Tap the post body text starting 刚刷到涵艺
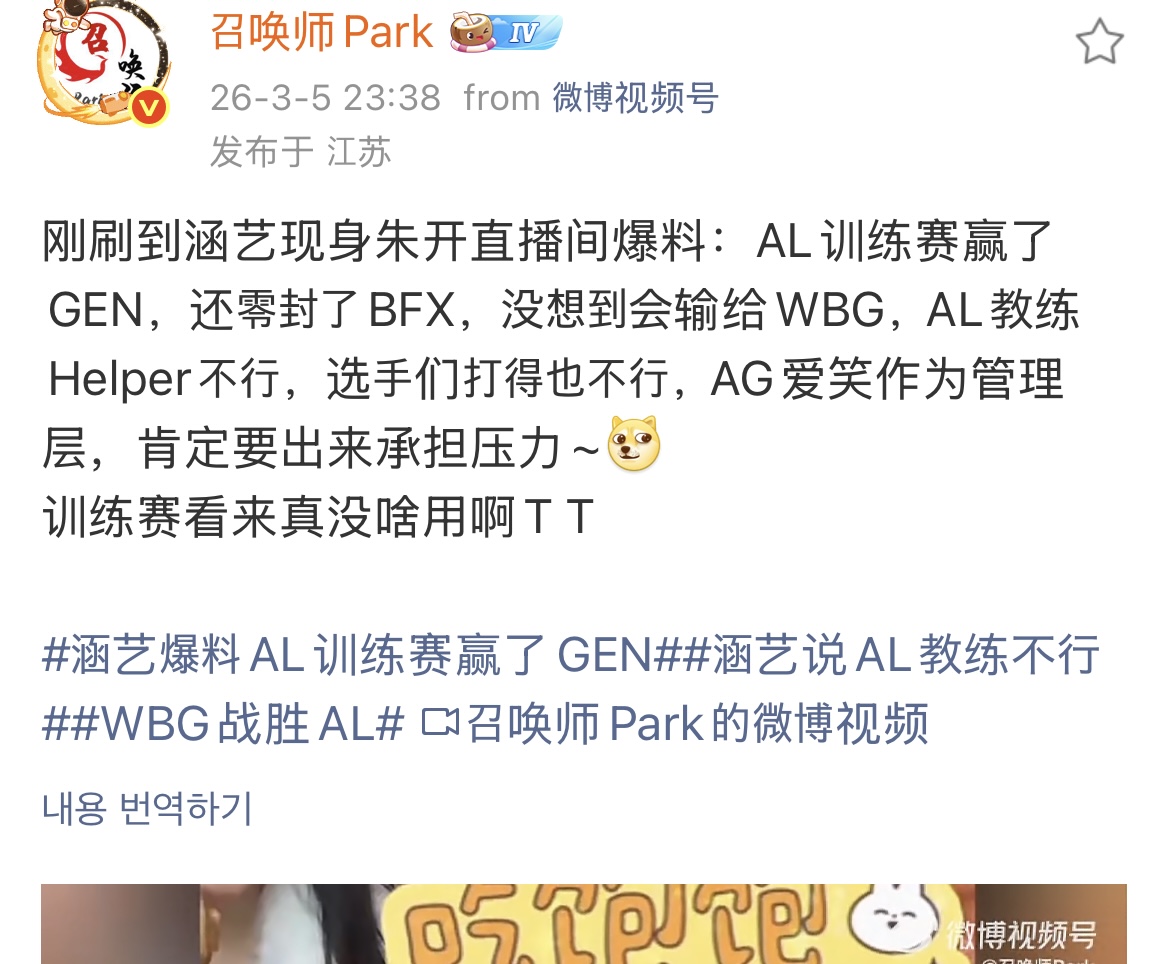This screenshot has height=964, width=1169. pyautogui.click(x=559, y=379)
